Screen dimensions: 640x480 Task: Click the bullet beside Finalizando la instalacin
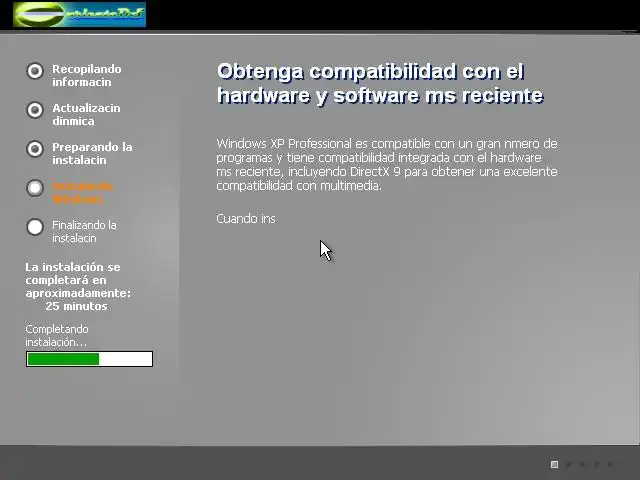point(35,227)
